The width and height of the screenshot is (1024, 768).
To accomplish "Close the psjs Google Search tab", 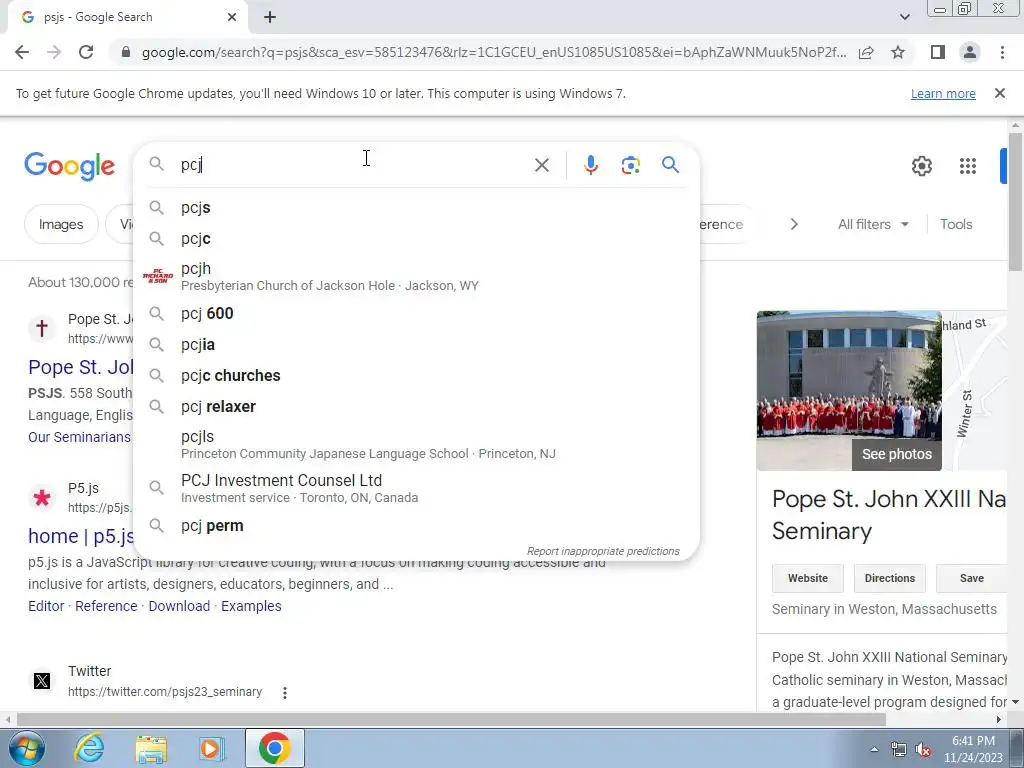I will (x=232, y=17).
